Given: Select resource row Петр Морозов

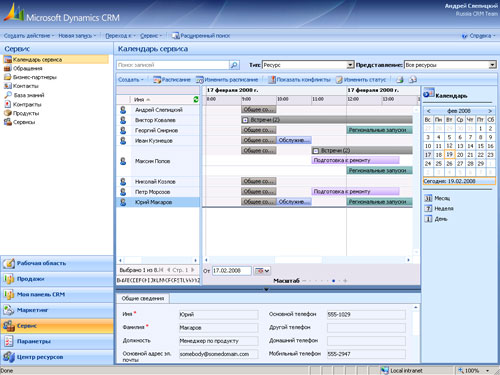Looking at the screenshot, I should pos(158,192).
